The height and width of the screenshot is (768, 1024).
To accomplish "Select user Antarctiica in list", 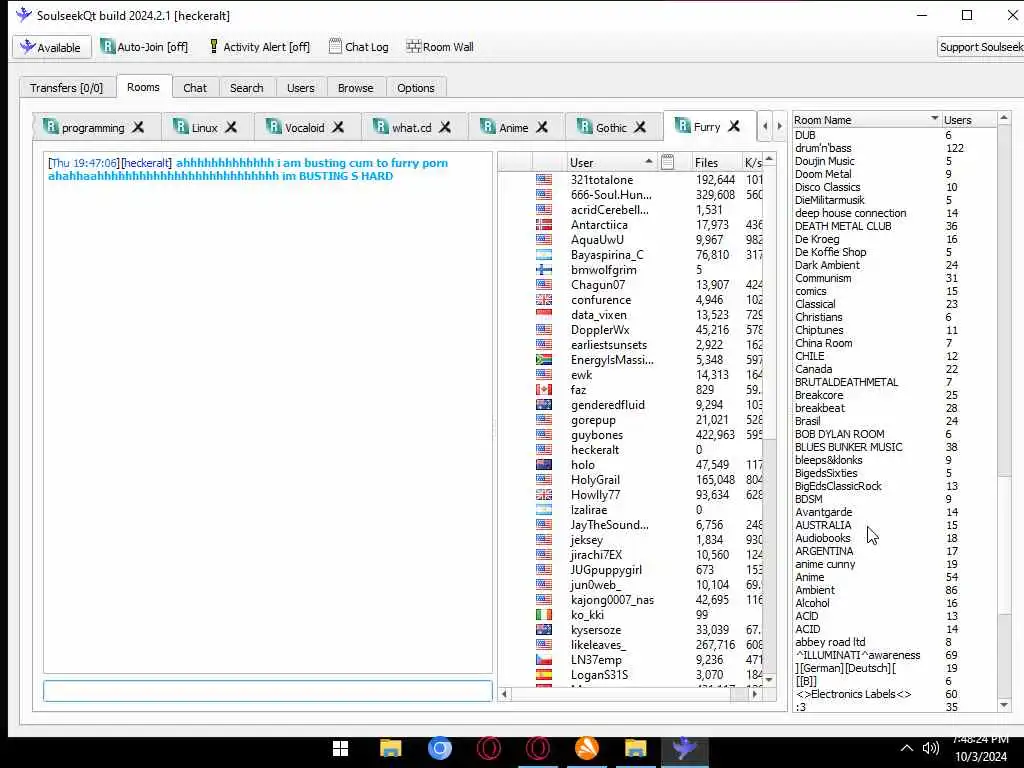I will tap(599, 225).
